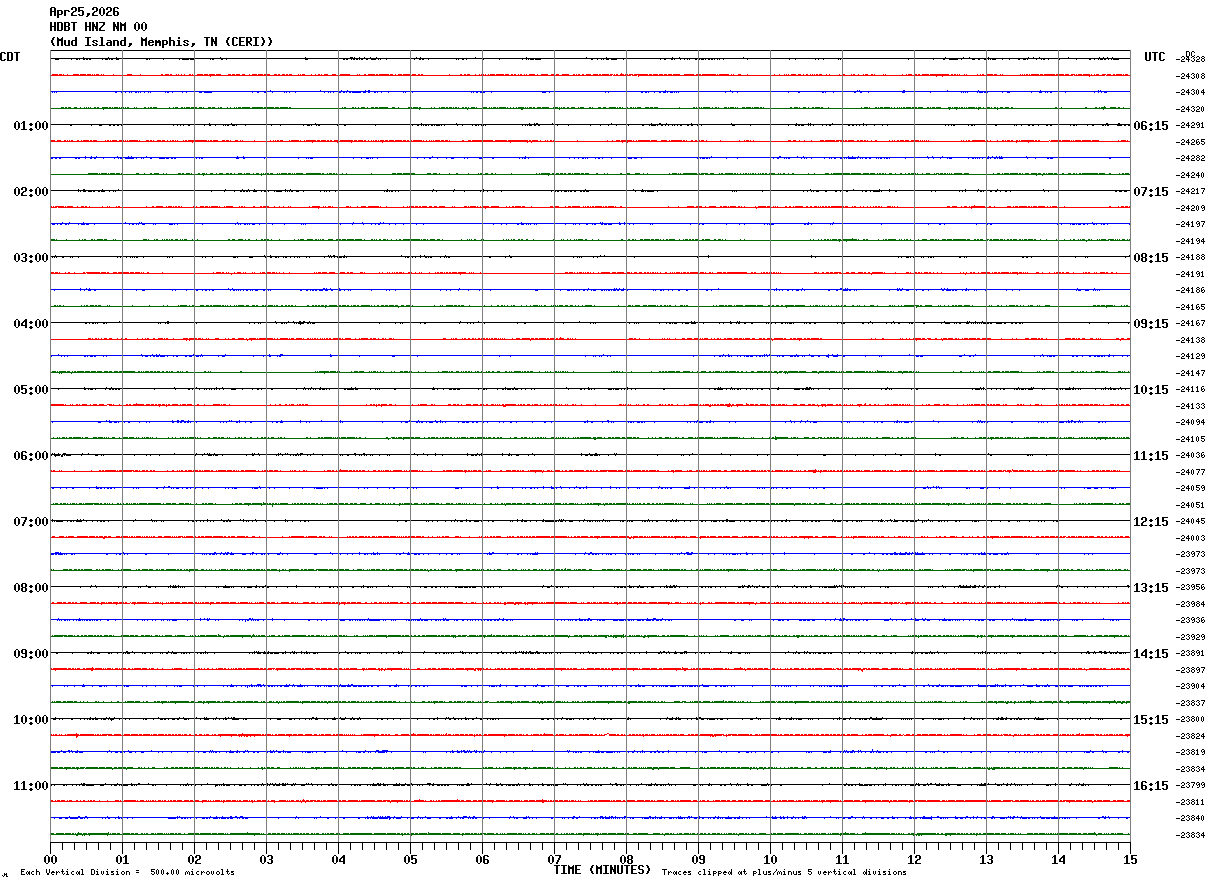Click the DC offset value -24094
1210x886 pixels.
pyautogui.click(x=1191, y=423)
